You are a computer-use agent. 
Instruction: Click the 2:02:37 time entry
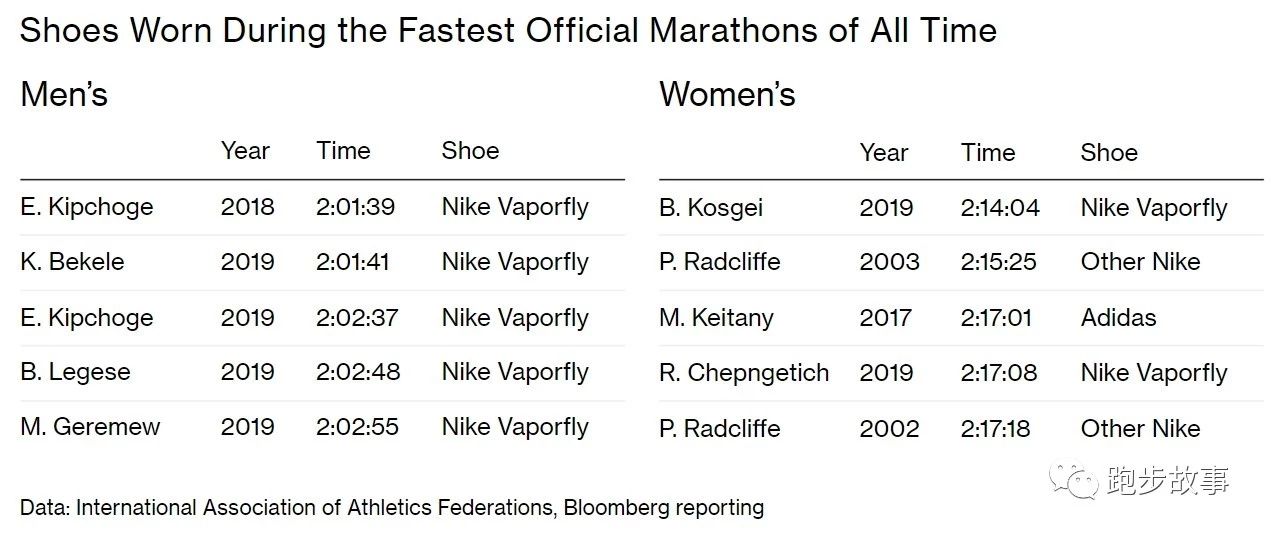[357, 318]
